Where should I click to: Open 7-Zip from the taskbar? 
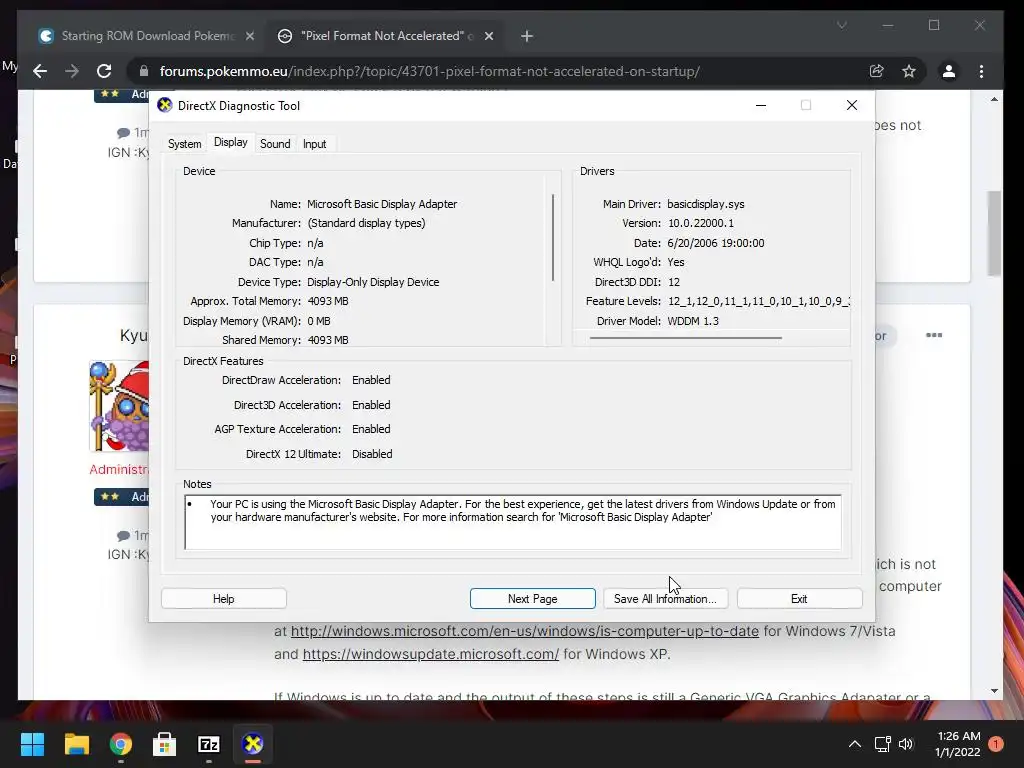click(x=208, y=744)
